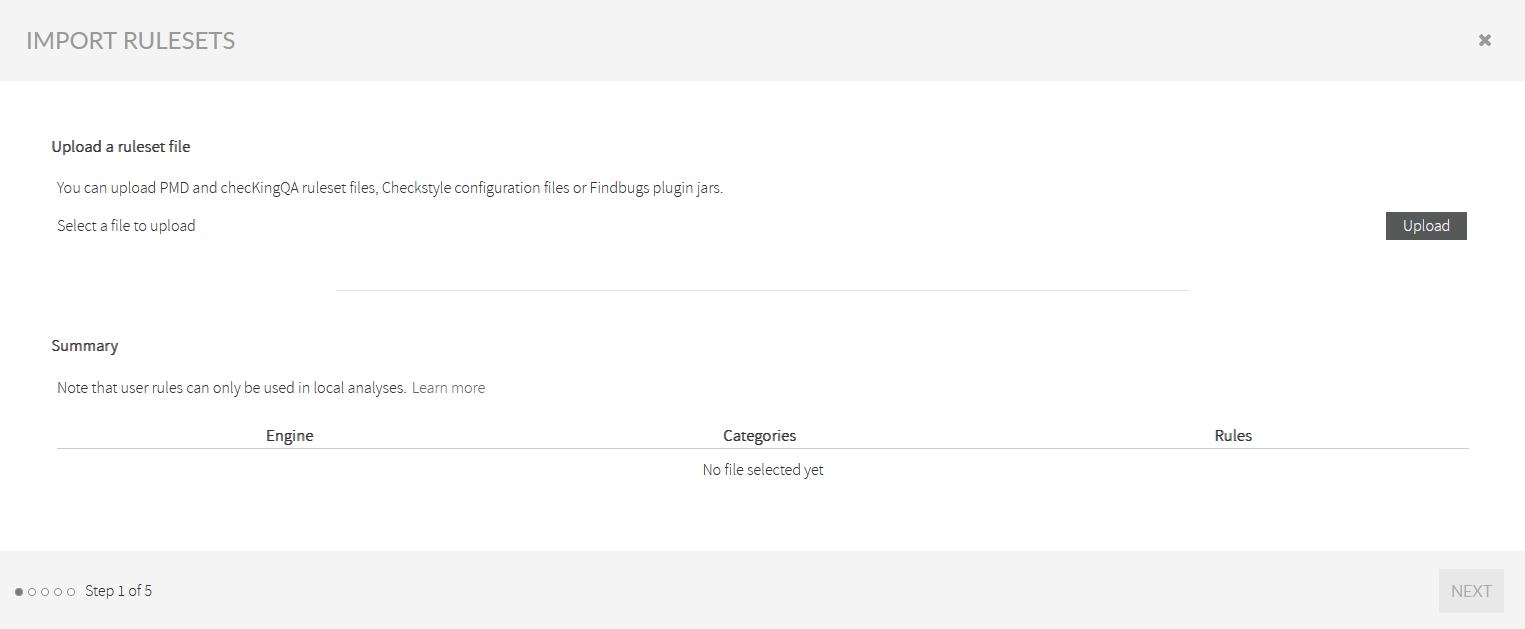Select the fourth step indicator dot
Image resolution: width=1525 pixels, height=629 pixels.
pos(58,591)
